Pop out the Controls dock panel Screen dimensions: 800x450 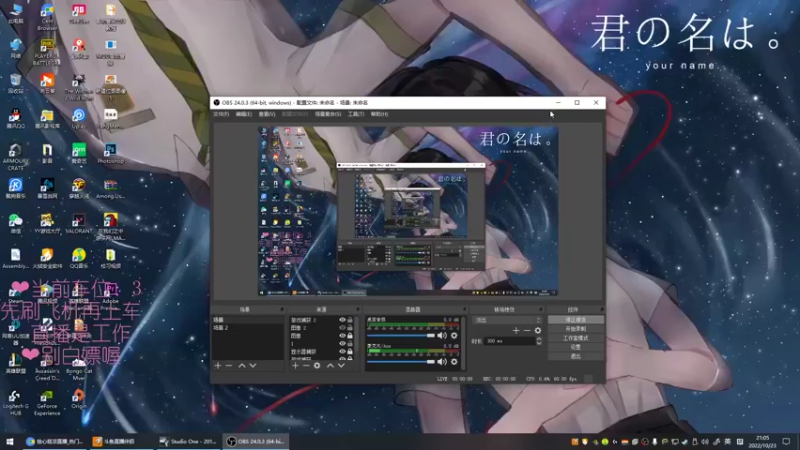602,309
